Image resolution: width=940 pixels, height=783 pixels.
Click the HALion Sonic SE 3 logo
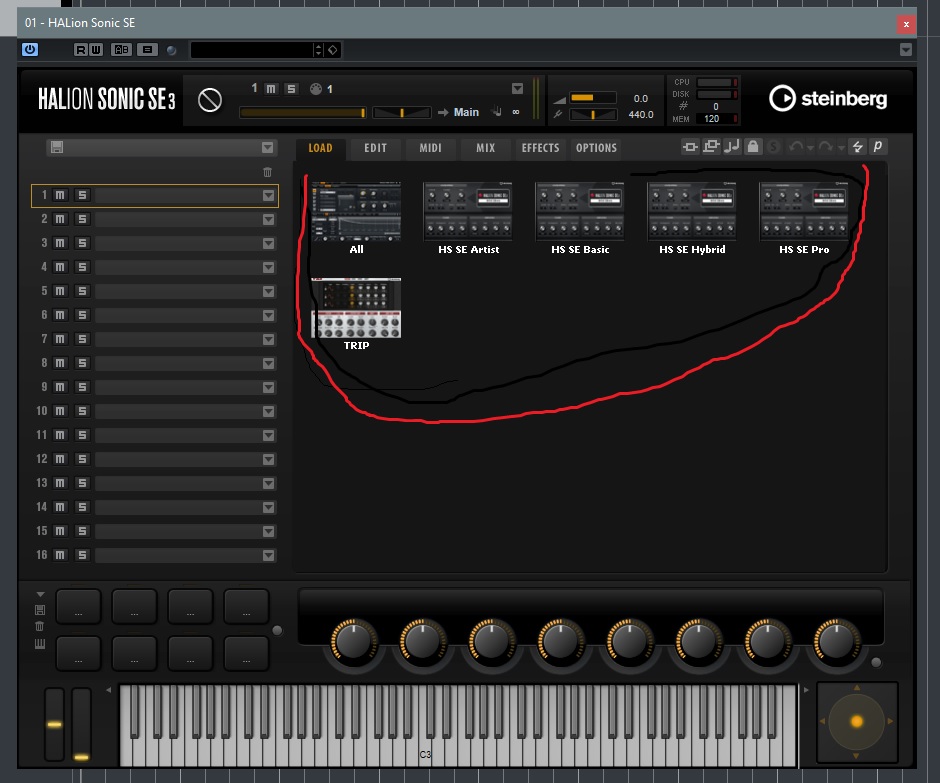pyautogui.click(x=107, y=99)
